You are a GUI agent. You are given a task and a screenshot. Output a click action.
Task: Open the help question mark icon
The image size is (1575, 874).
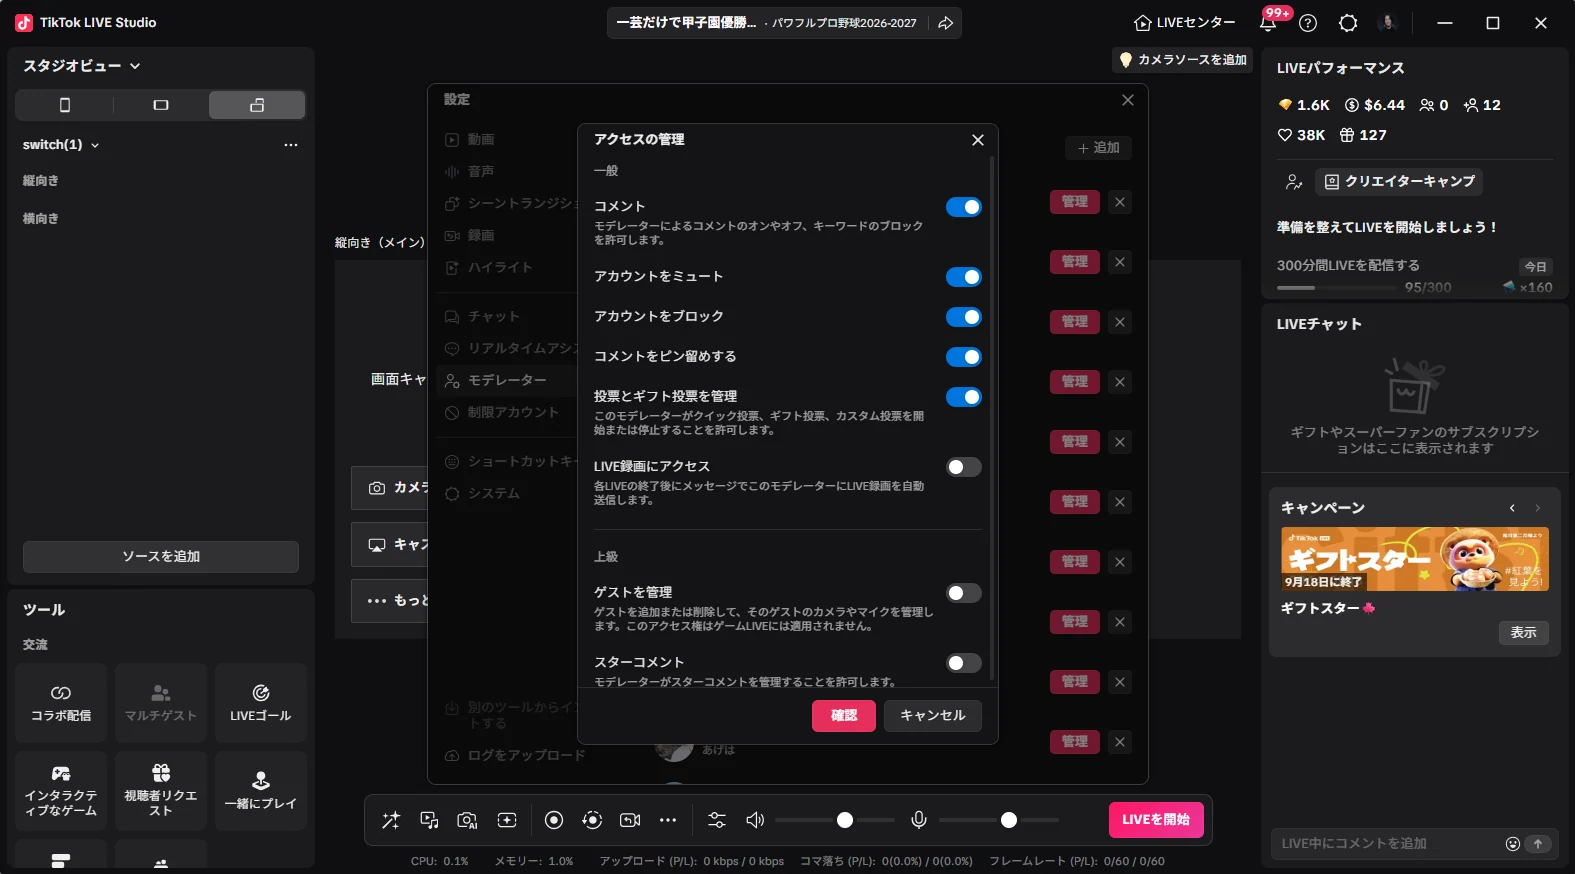[1308, 23]
